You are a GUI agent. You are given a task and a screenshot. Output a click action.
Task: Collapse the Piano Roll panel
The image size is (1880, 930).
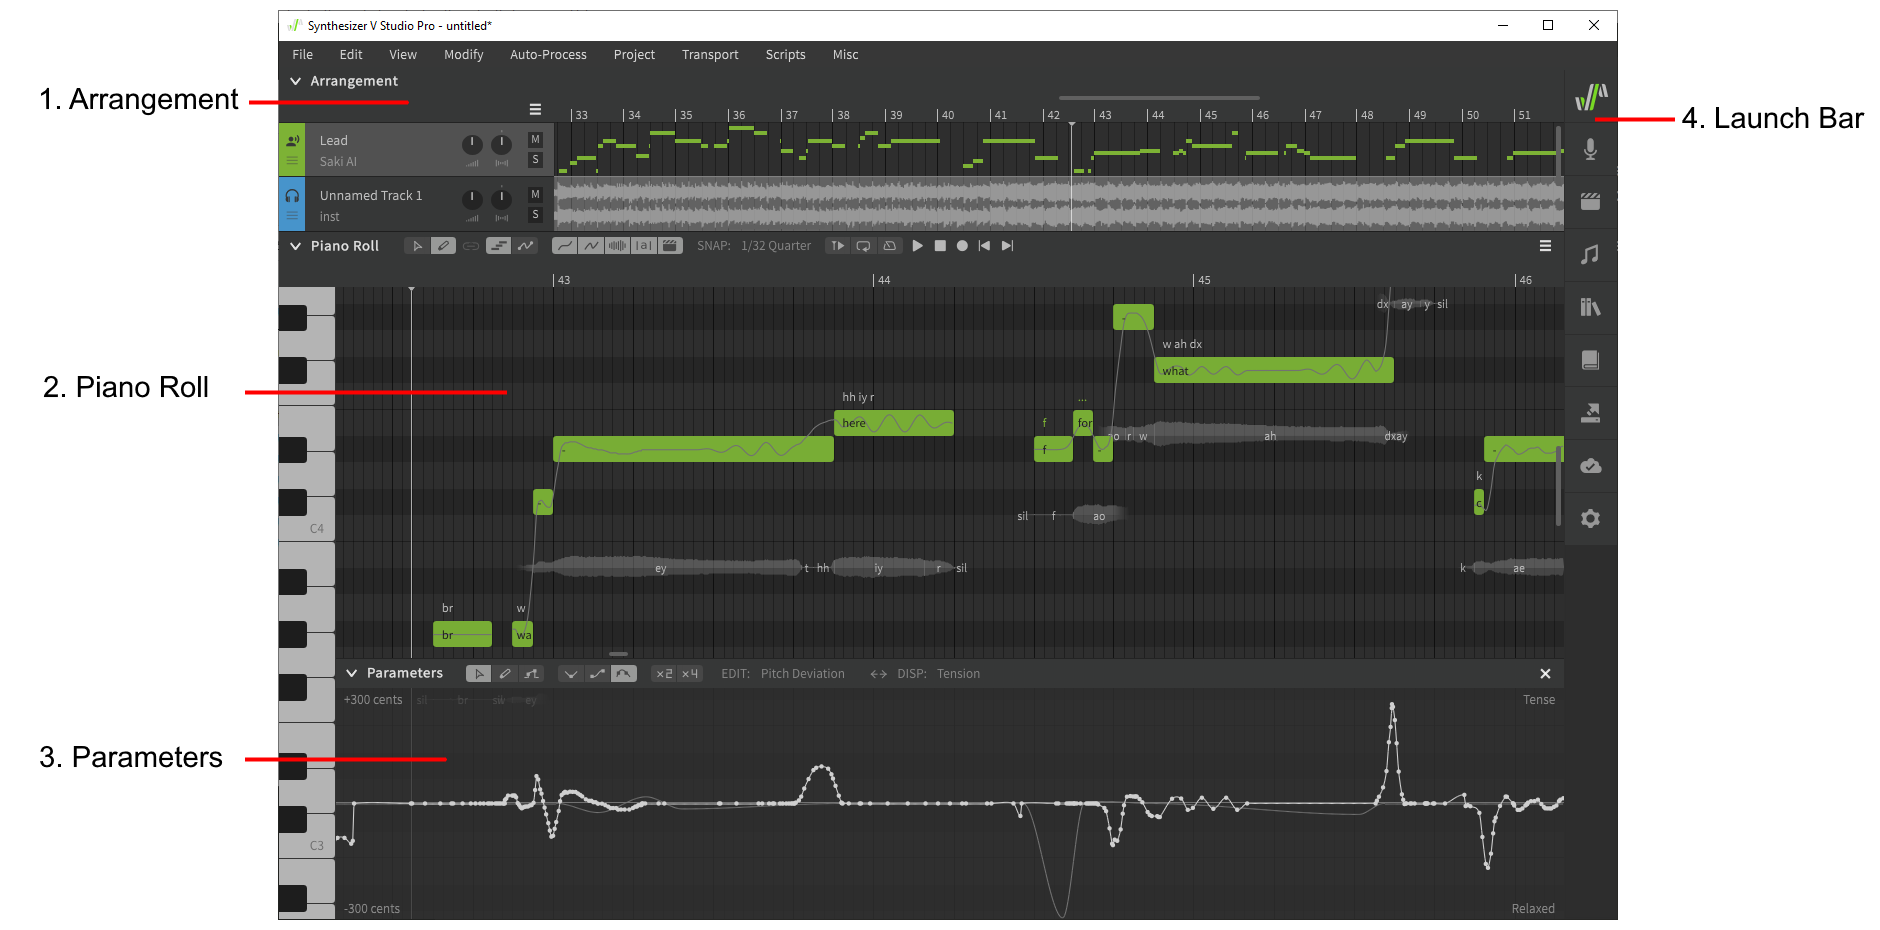[296, 246]
